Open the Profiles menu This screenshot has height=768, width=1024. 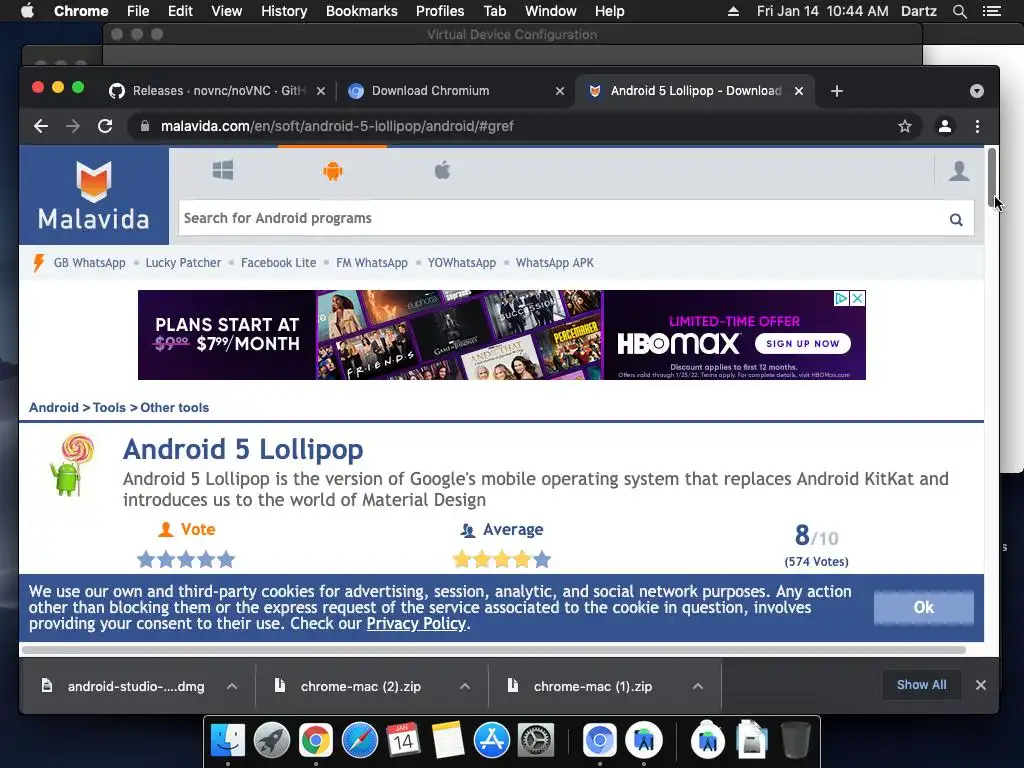pyautogui.click(x=440, y=11)
